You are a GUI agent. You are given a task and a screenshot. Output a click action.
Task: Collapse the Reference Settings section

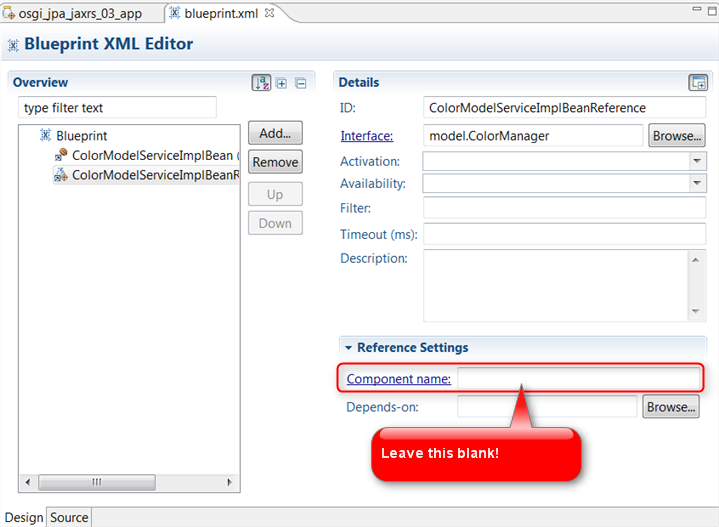click(349, 348)
